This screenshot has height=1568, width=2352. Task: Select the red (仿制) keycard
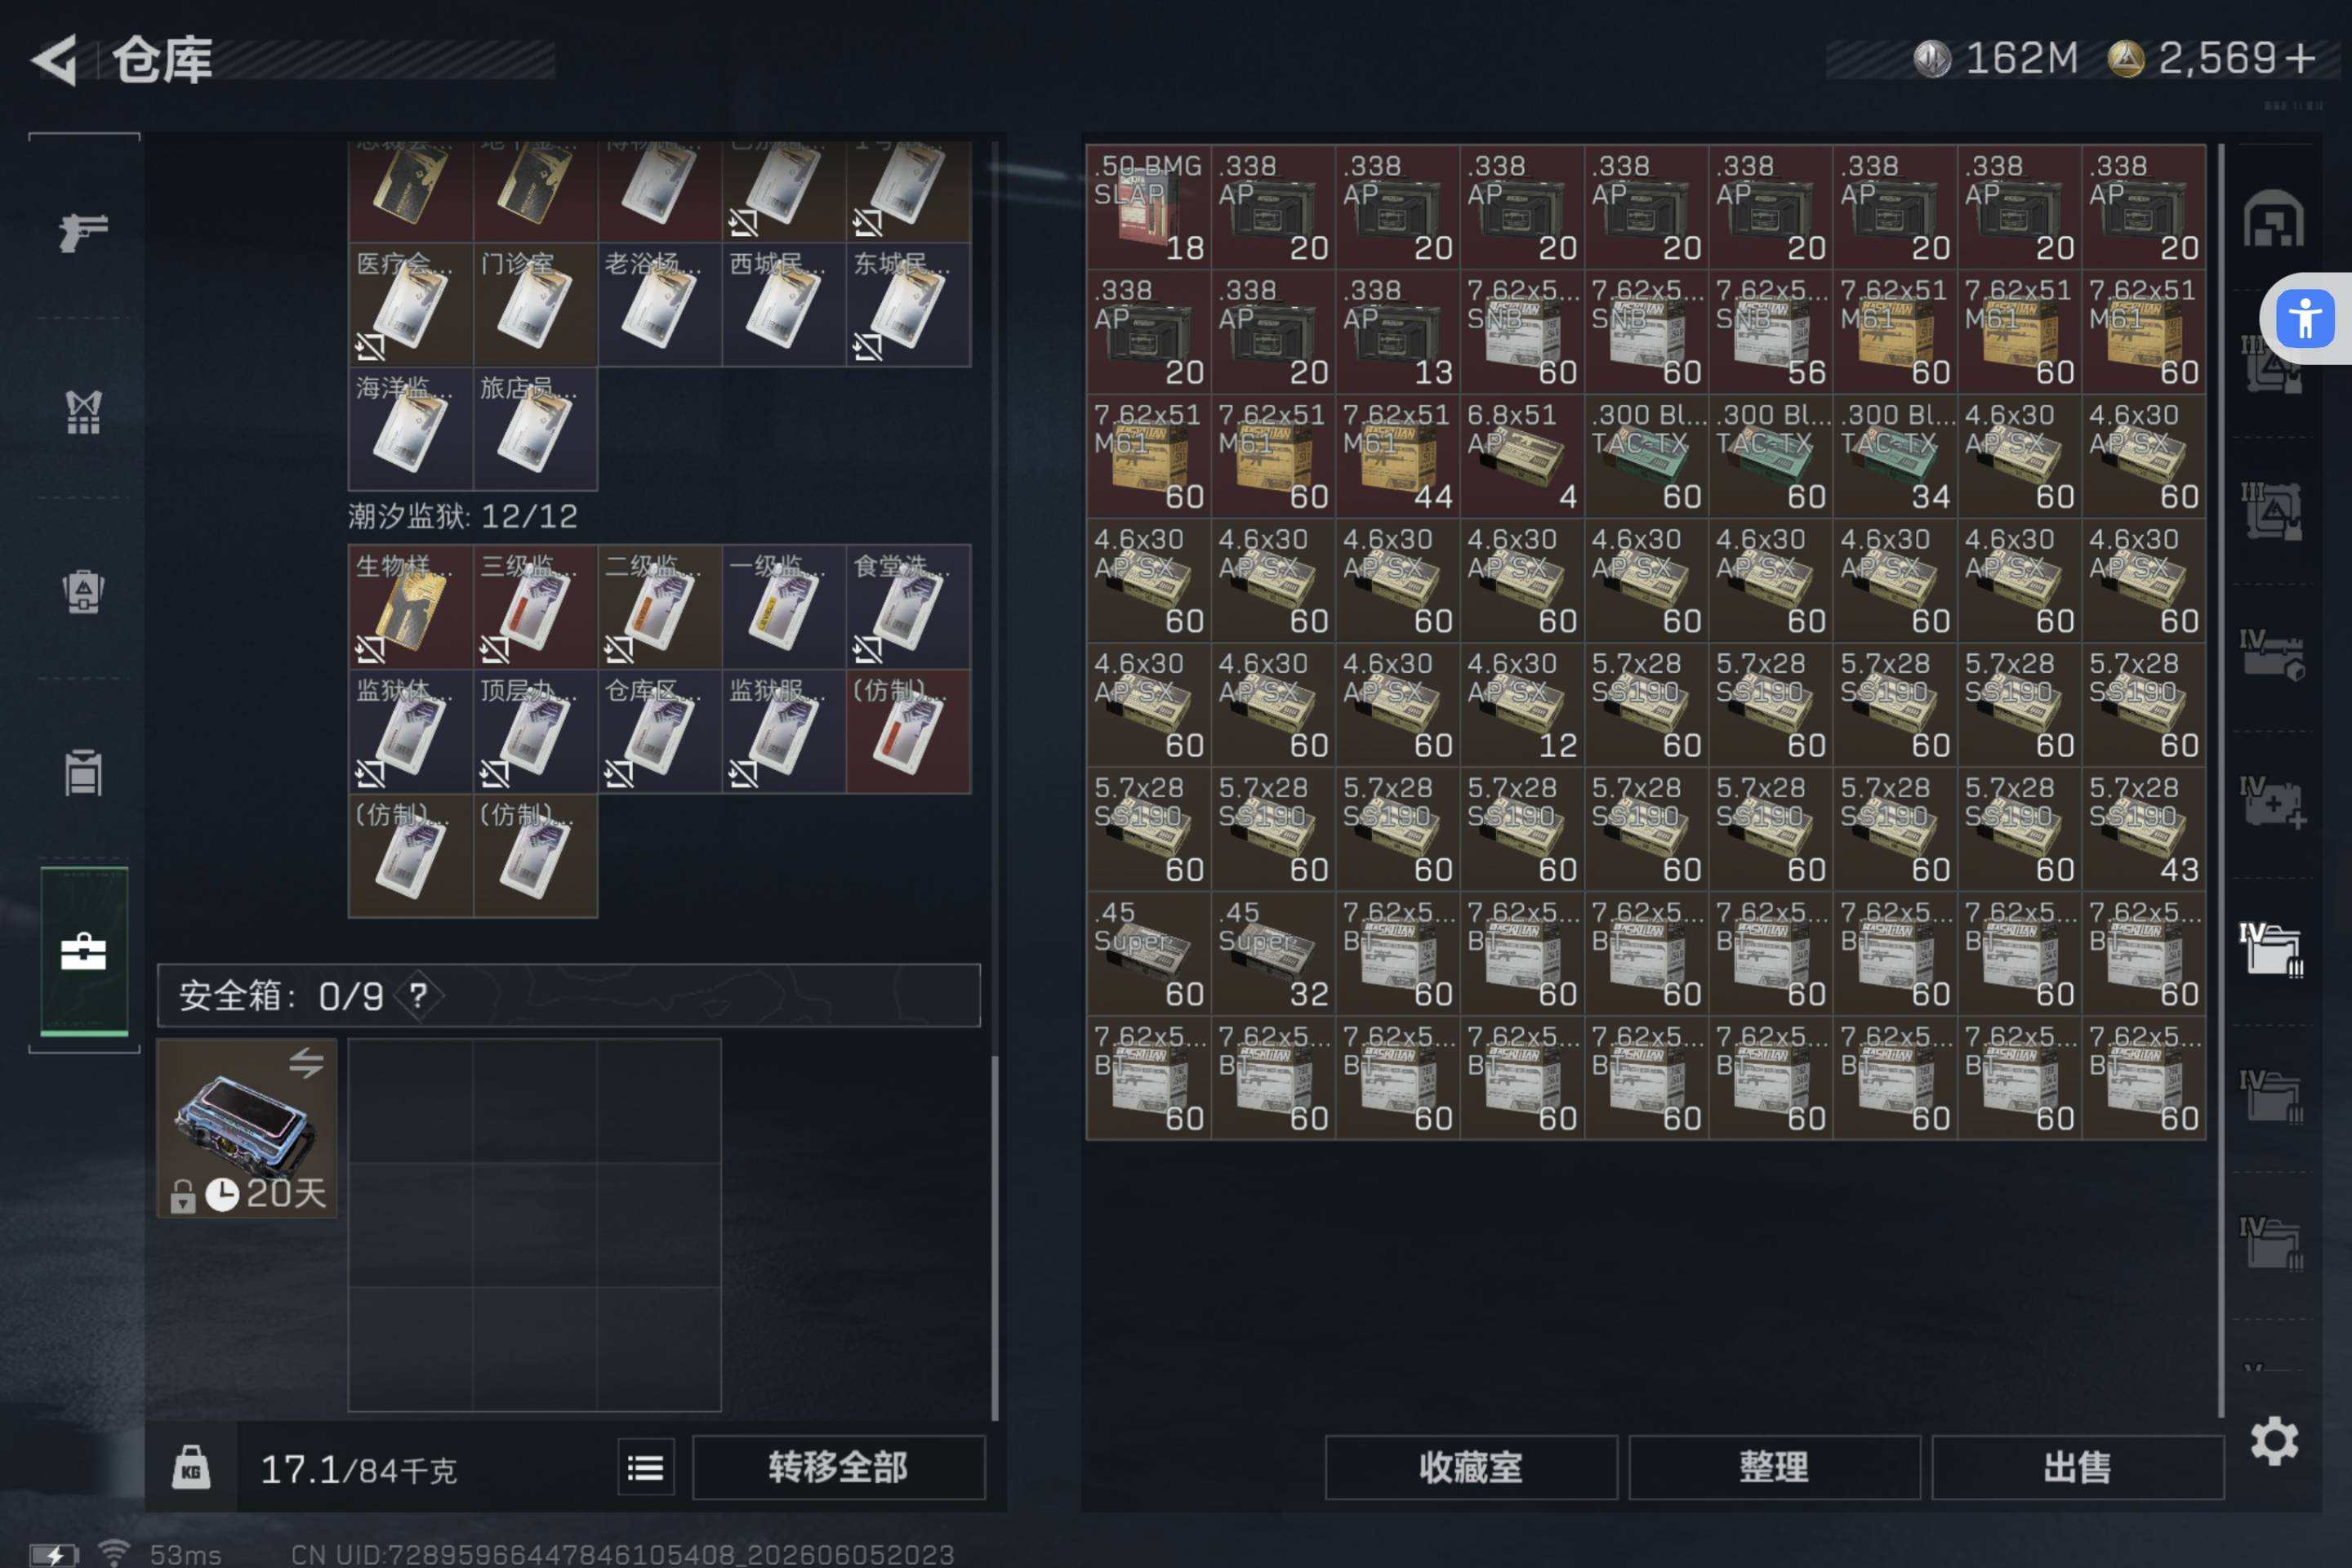[x=908, y=731]
